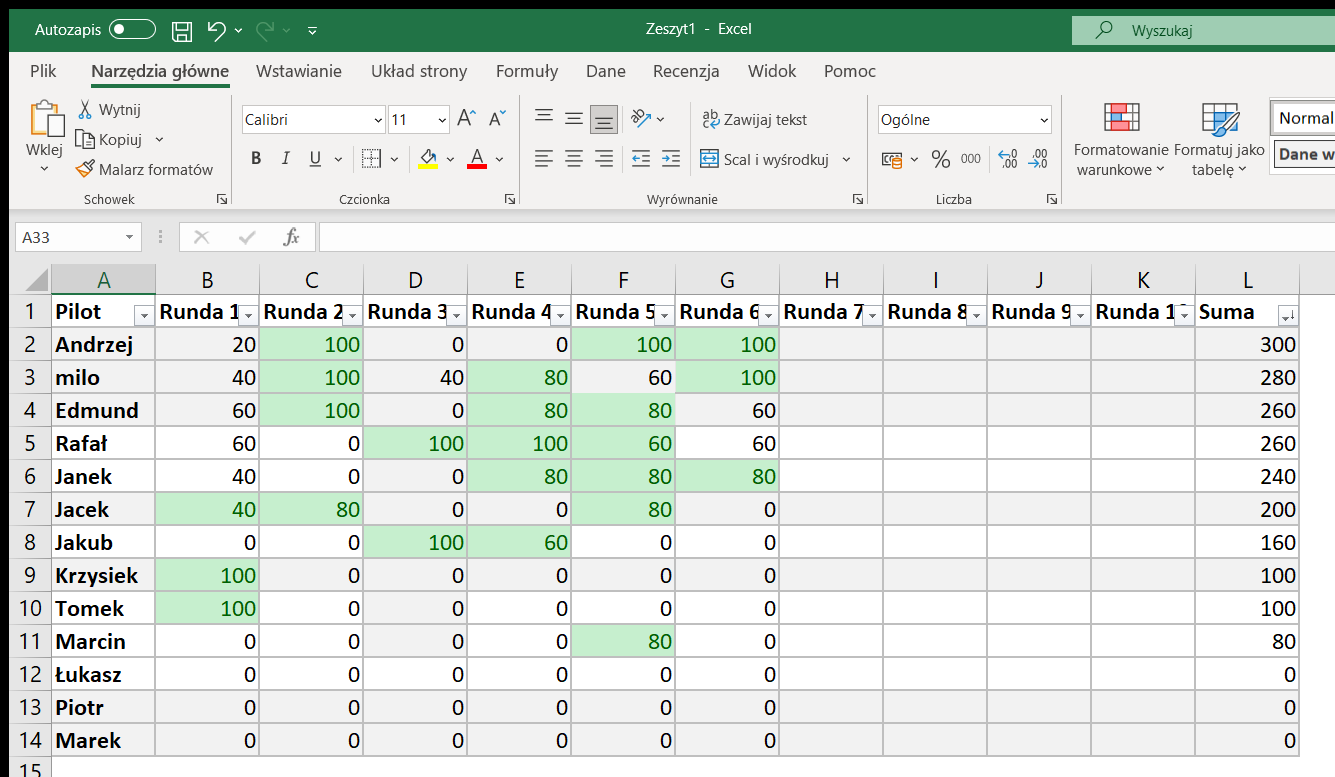Toggle underline formatting
Viewport: 1335px width, 777px height.
point(315,158)
